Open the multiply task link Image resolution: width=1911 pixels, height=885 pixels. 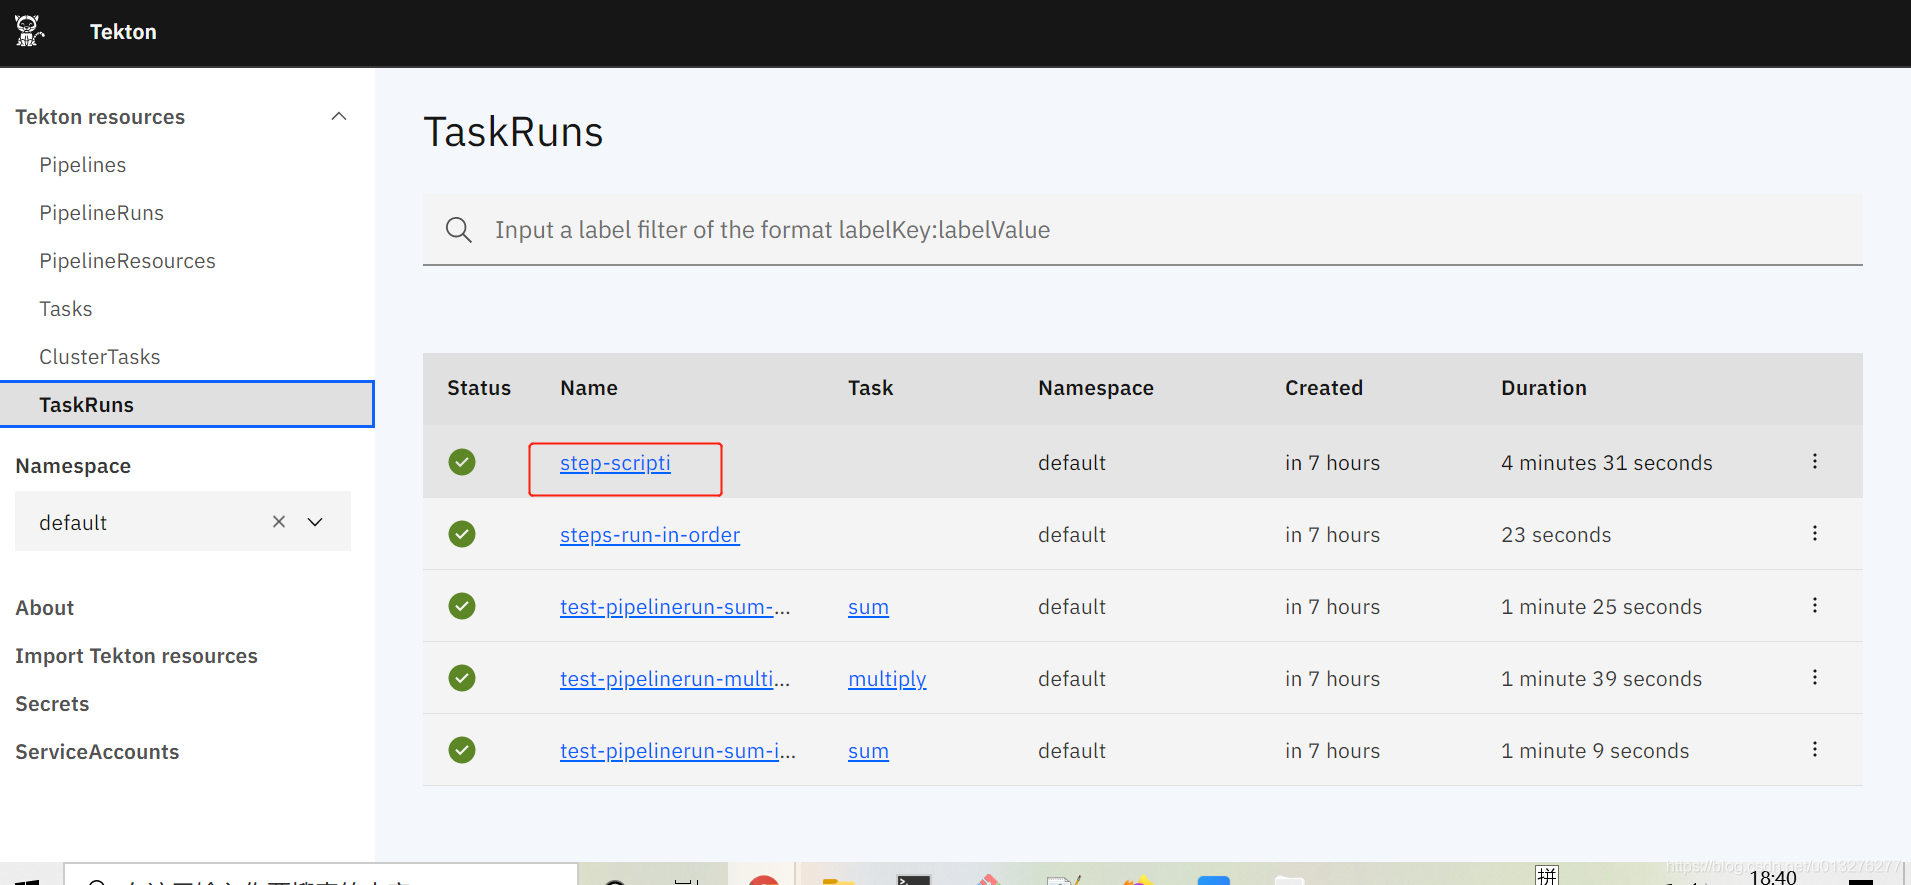point(887,679)
